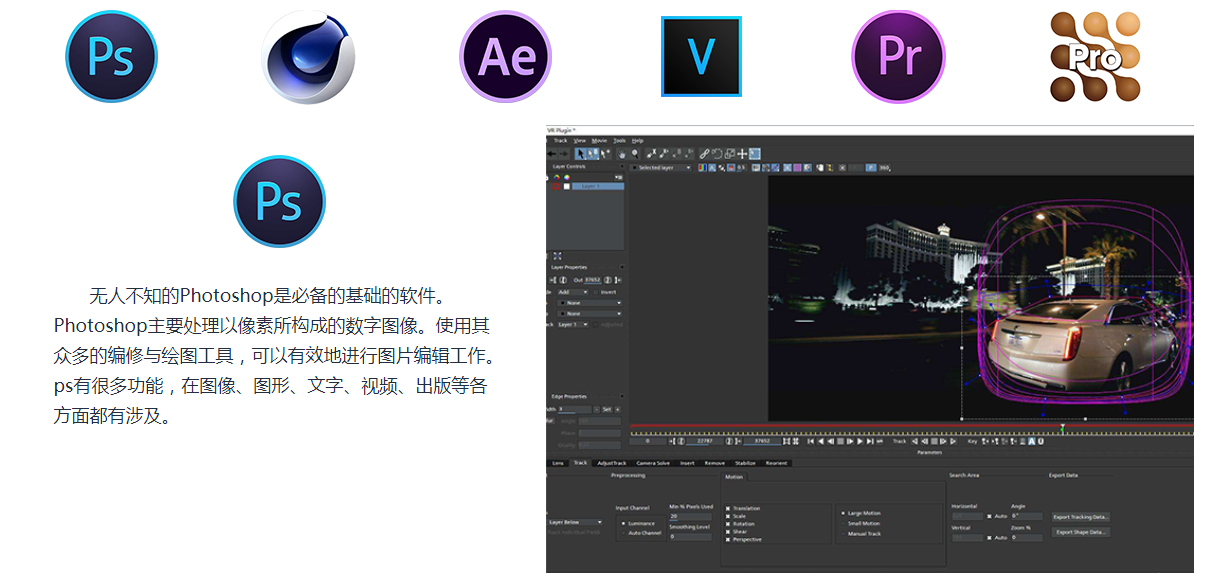Select the add point tool beside pointer tools
The image size is (1207, 585).
[605, 154]
